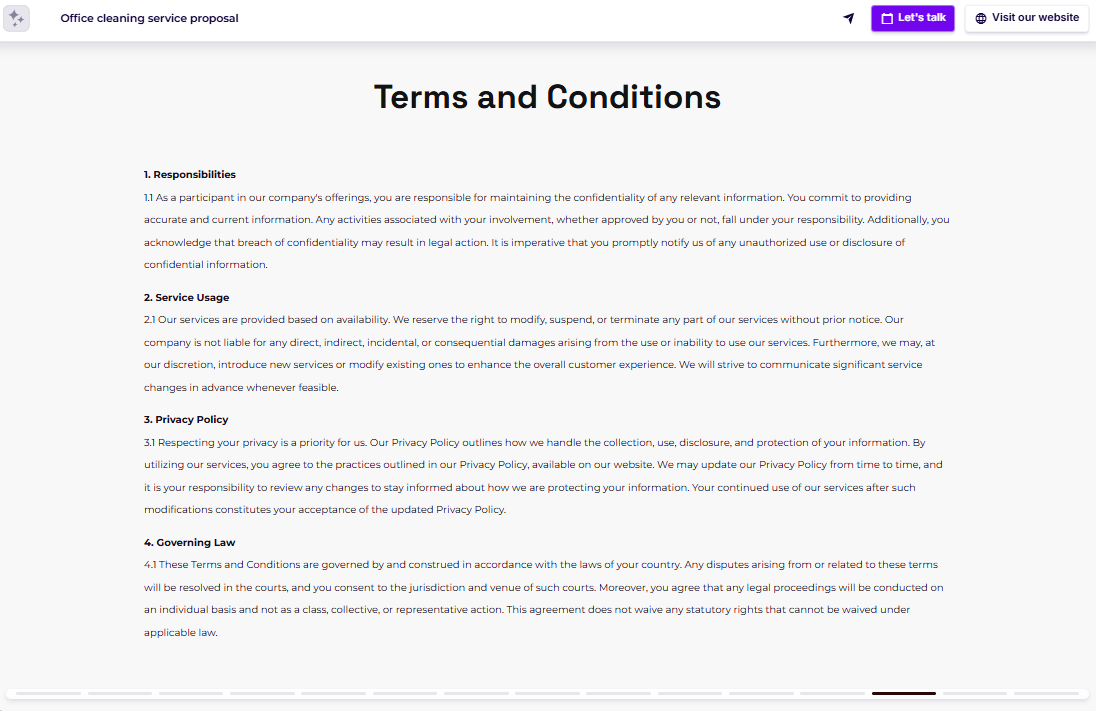Jump to the last page segment at bottom
This screenshot has height=711, width=1096.
click(1046, 692)
